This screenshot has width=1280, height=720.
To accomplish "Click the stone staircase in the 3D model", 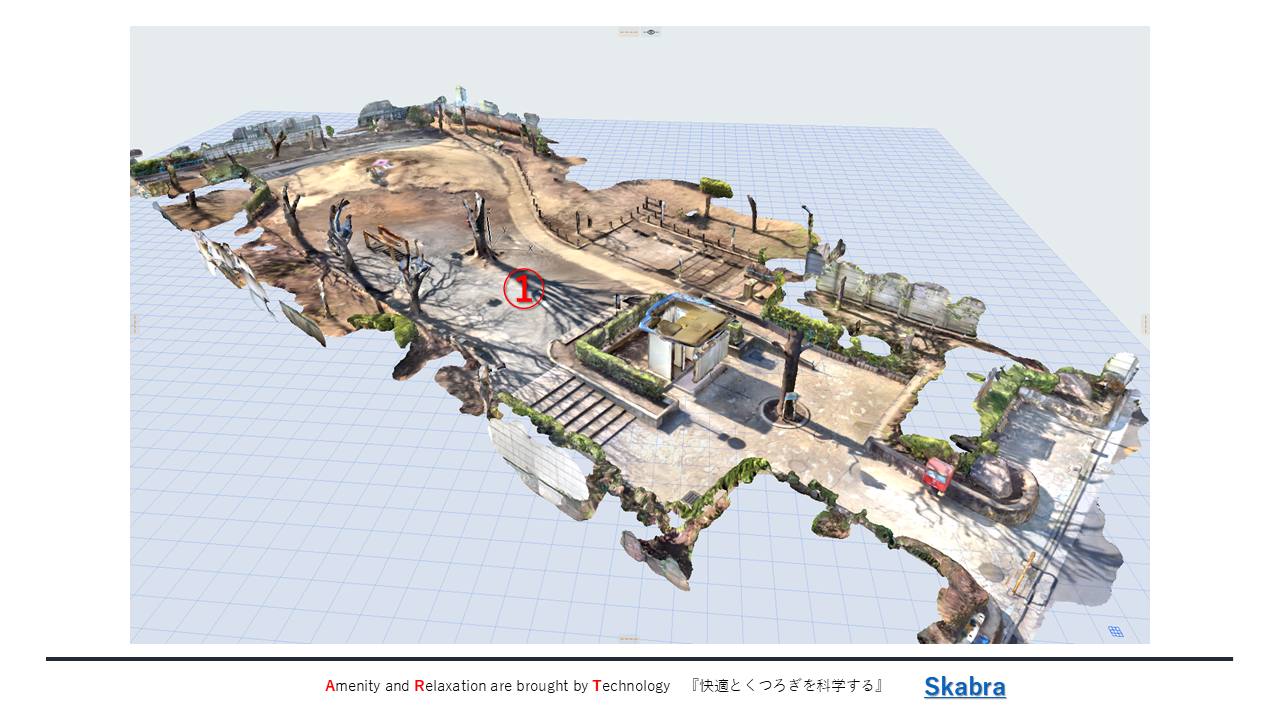I will [x=578, y=406].
